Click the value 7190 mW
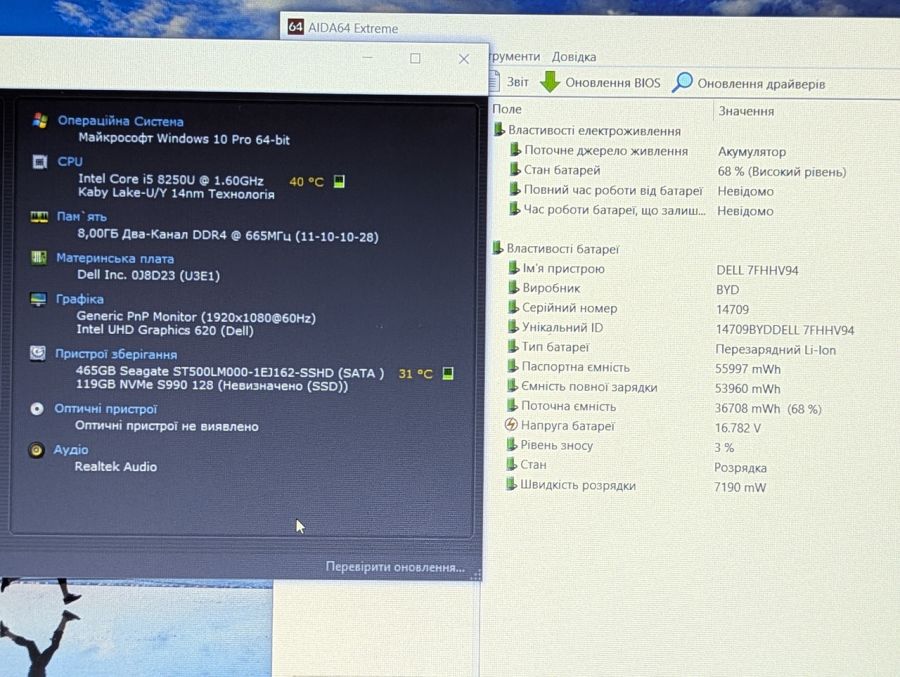The image size is (900, 677). click(740, 488)
